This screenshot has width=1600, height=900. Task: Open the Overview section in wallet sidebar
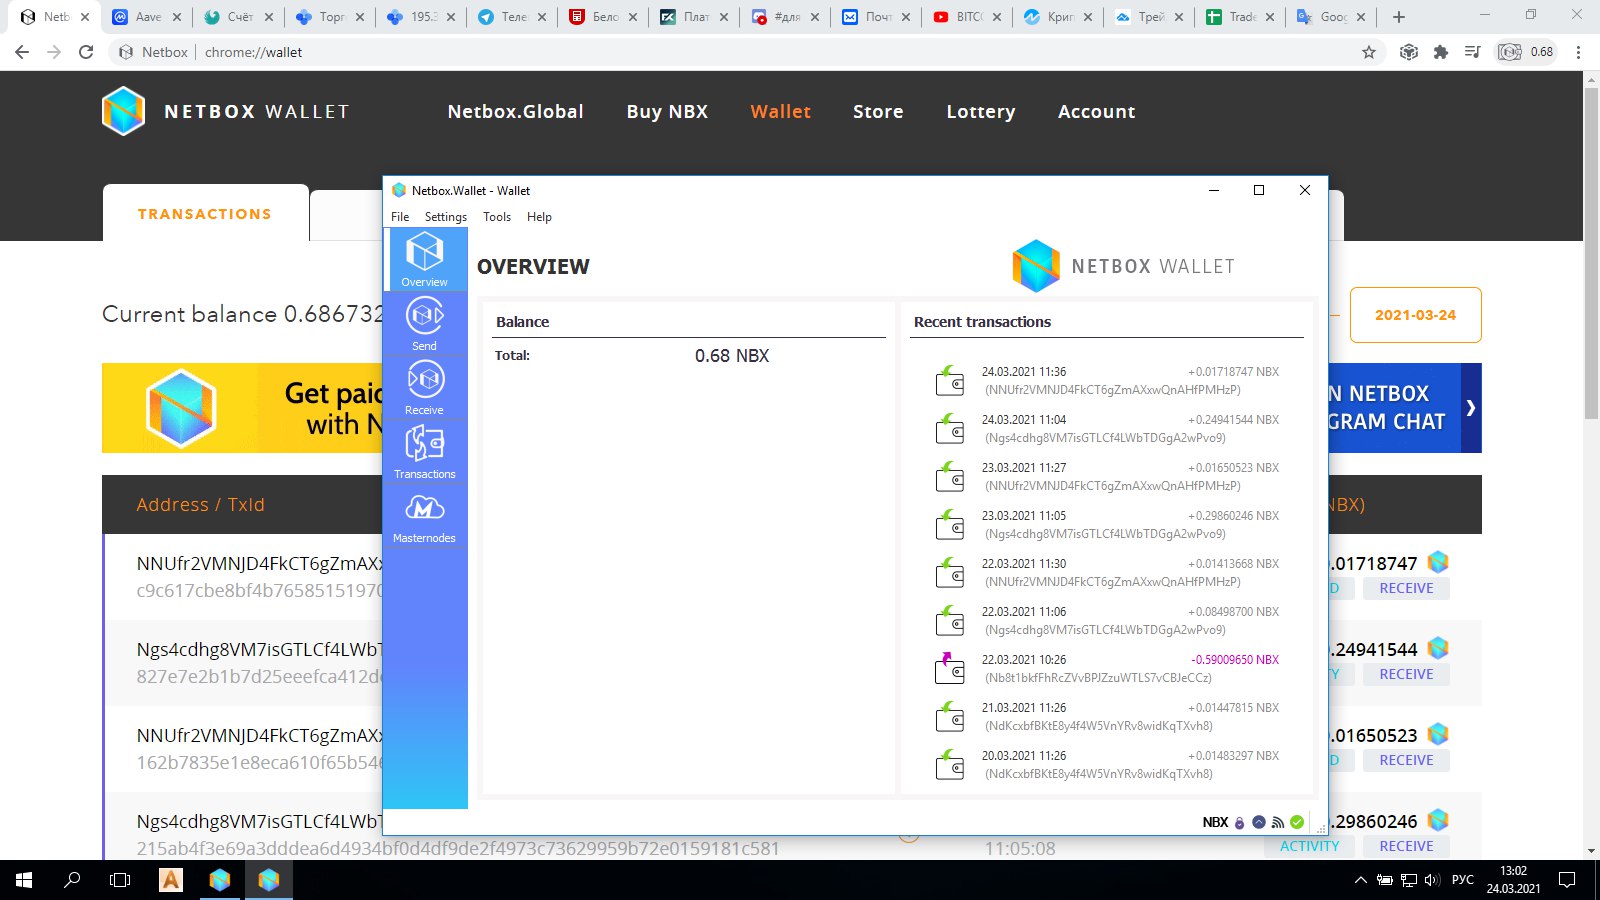(424, 259)
